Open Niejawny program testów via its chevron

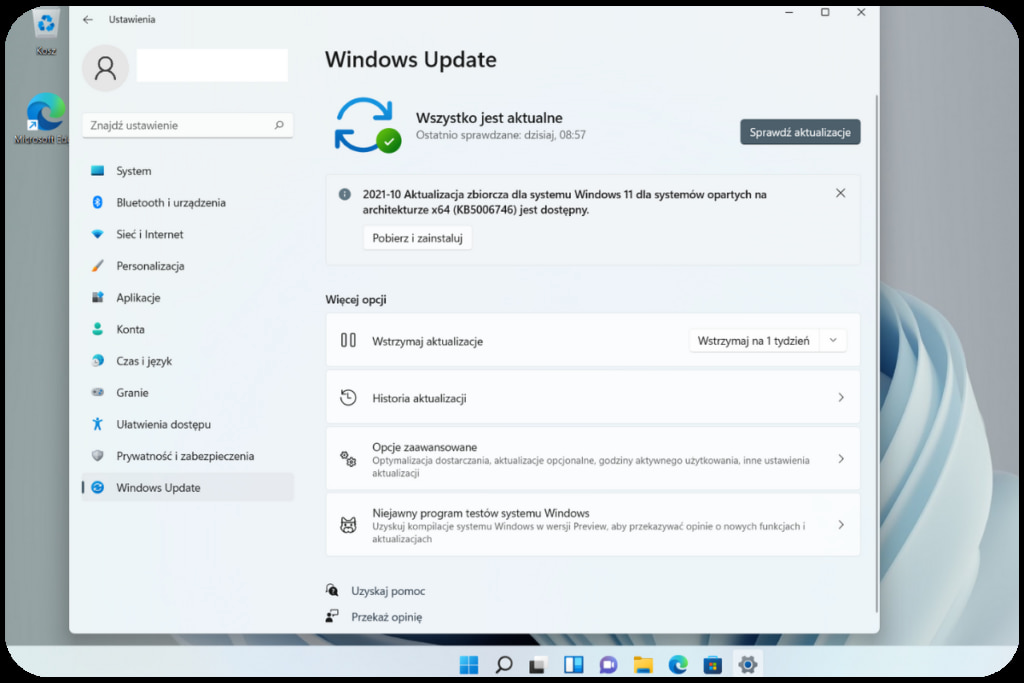click(x=840, y=525)
